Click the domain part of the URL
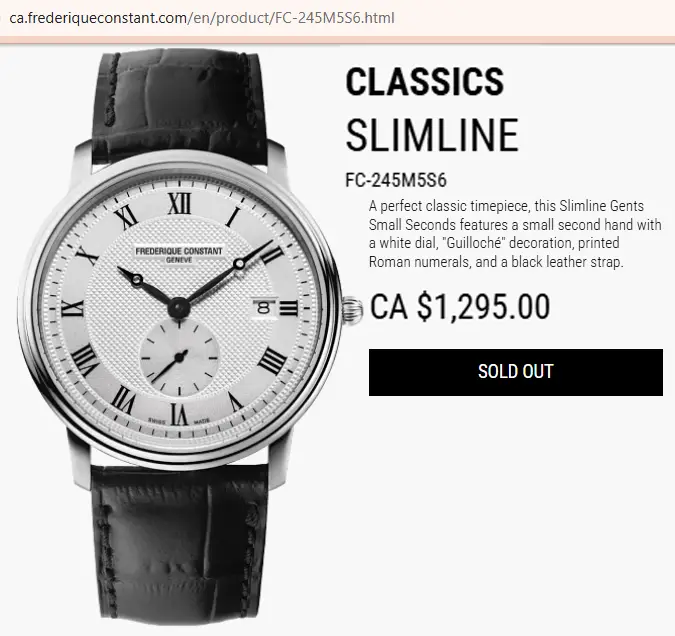 (x=98, y=18)
